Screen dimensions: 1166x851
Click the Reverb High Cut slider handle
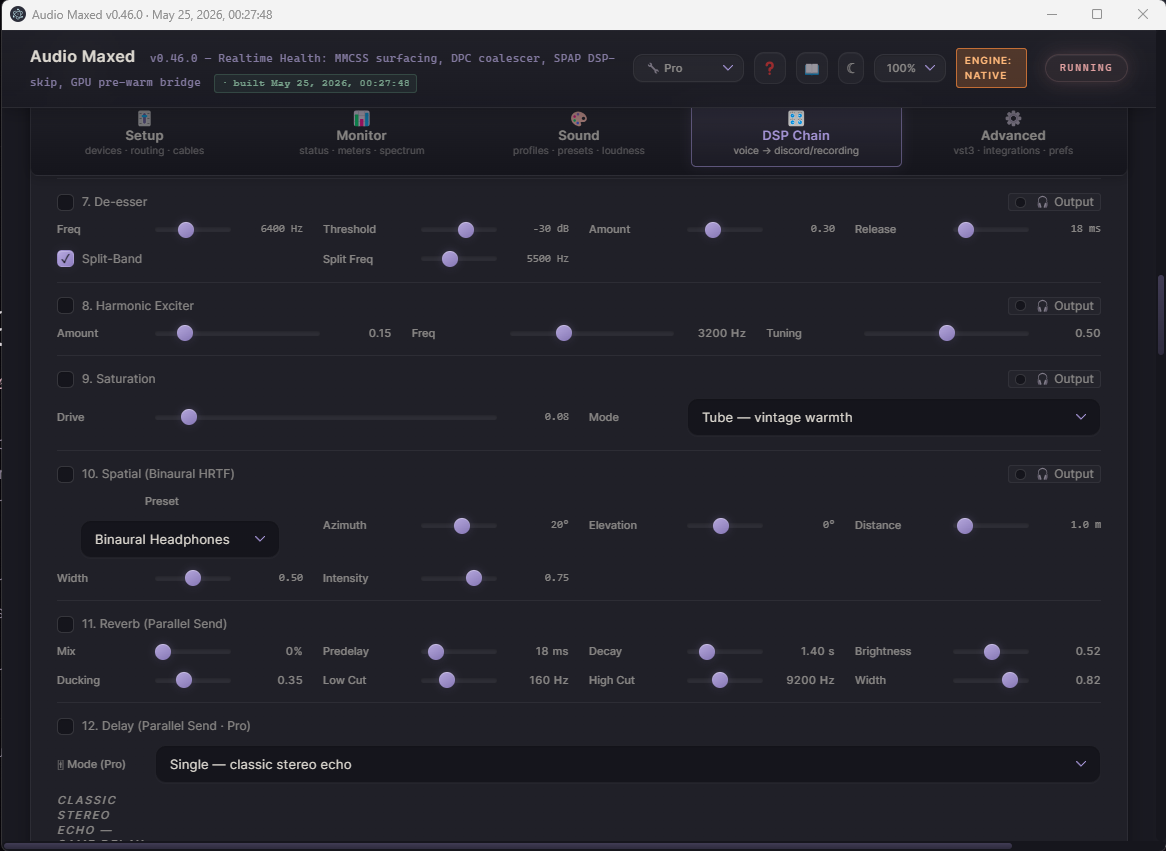pyautogui.click(x=719, y=680)
